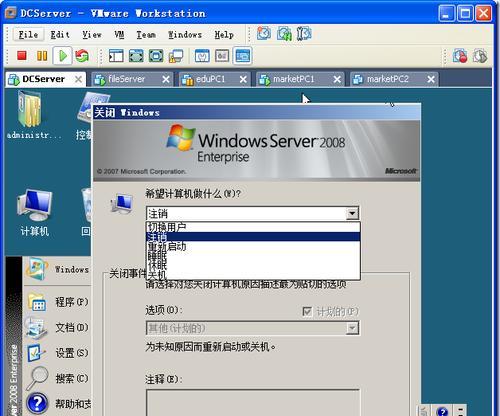The height and width of the screenshot is (416, 500).
Task: Open the Windows menu
Action: pos(185,34)
